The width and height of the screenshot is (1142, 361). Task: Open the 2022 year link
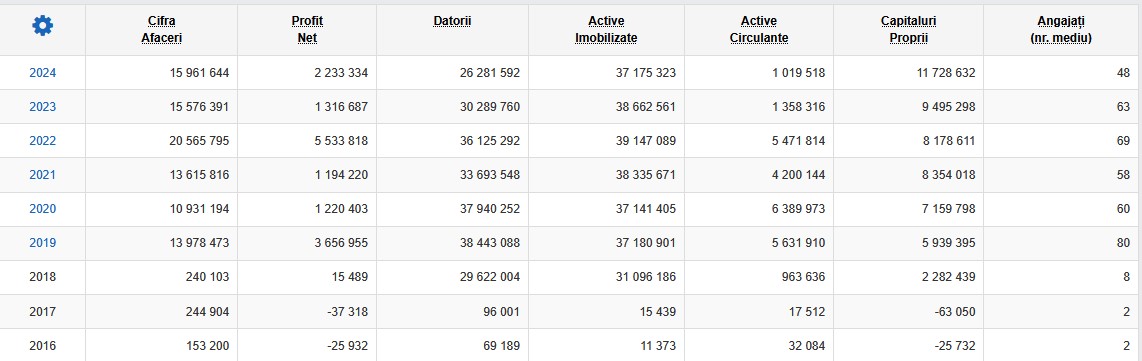(x=42, y=141)
